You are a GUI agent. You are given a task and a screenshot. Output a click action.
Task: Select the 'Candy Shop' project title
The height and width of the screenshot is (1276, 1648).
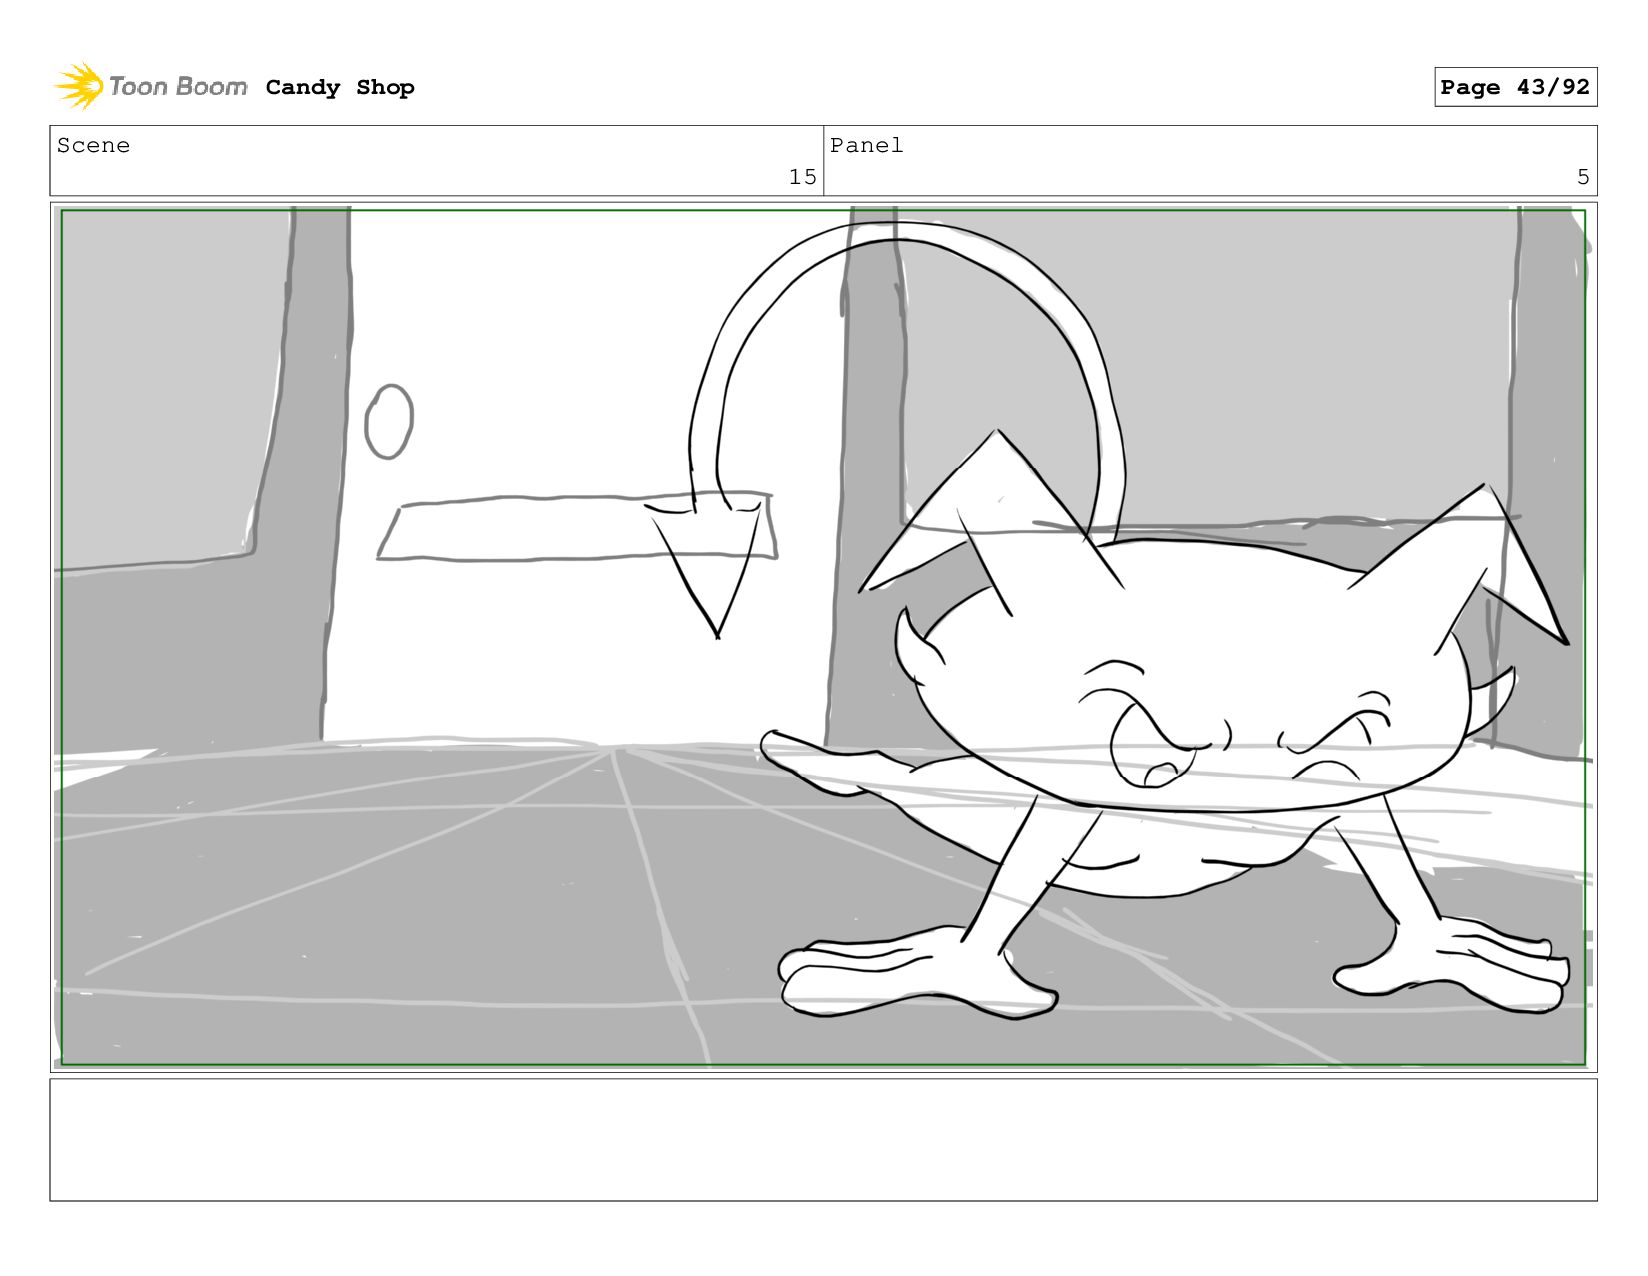coord(340,87)
